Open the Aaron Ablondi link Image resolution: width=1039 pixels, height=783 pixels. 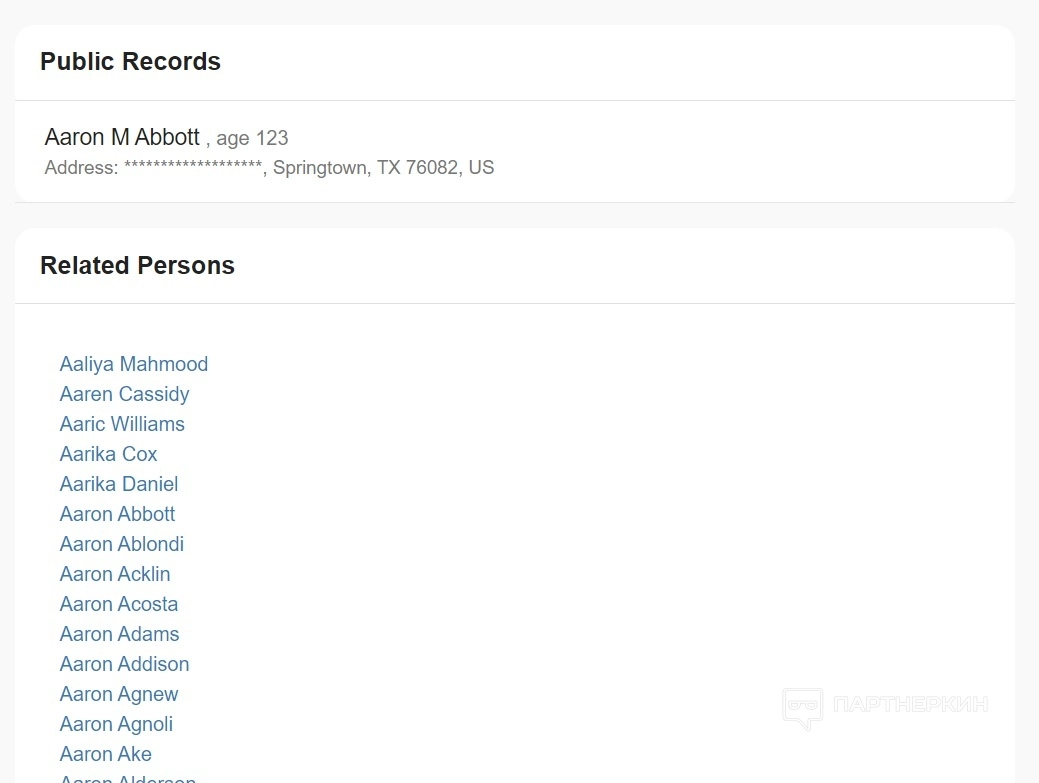coord(121,544)
